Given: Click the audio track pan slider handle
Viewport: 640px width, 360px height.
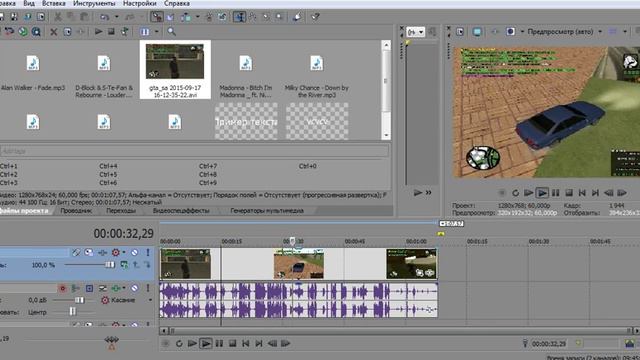Looking at the screenshot, I should point(73,312).
